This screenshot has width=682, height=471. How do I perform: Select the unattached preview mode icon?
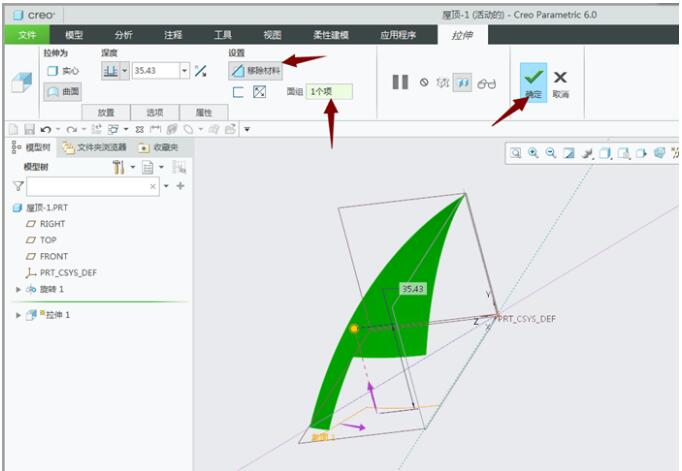pos(442,82)
